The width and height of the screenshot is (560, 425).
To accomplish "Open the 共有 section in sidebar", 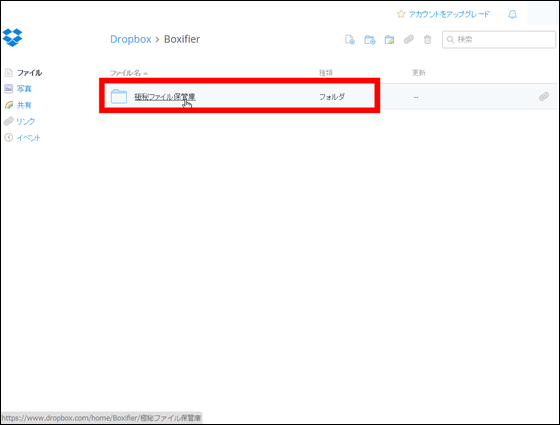I will [x=24, y=105].
